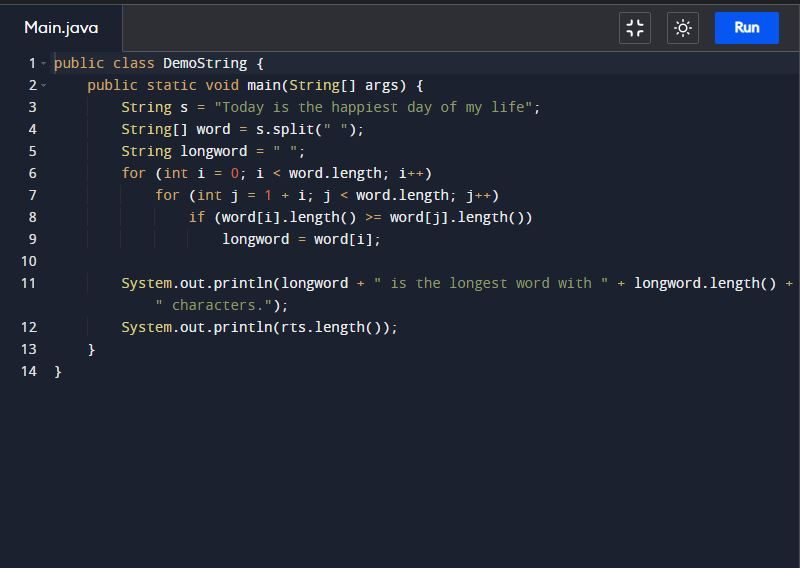Click line number 4 in the gutter
800x568 pixels.
point(33,129)
